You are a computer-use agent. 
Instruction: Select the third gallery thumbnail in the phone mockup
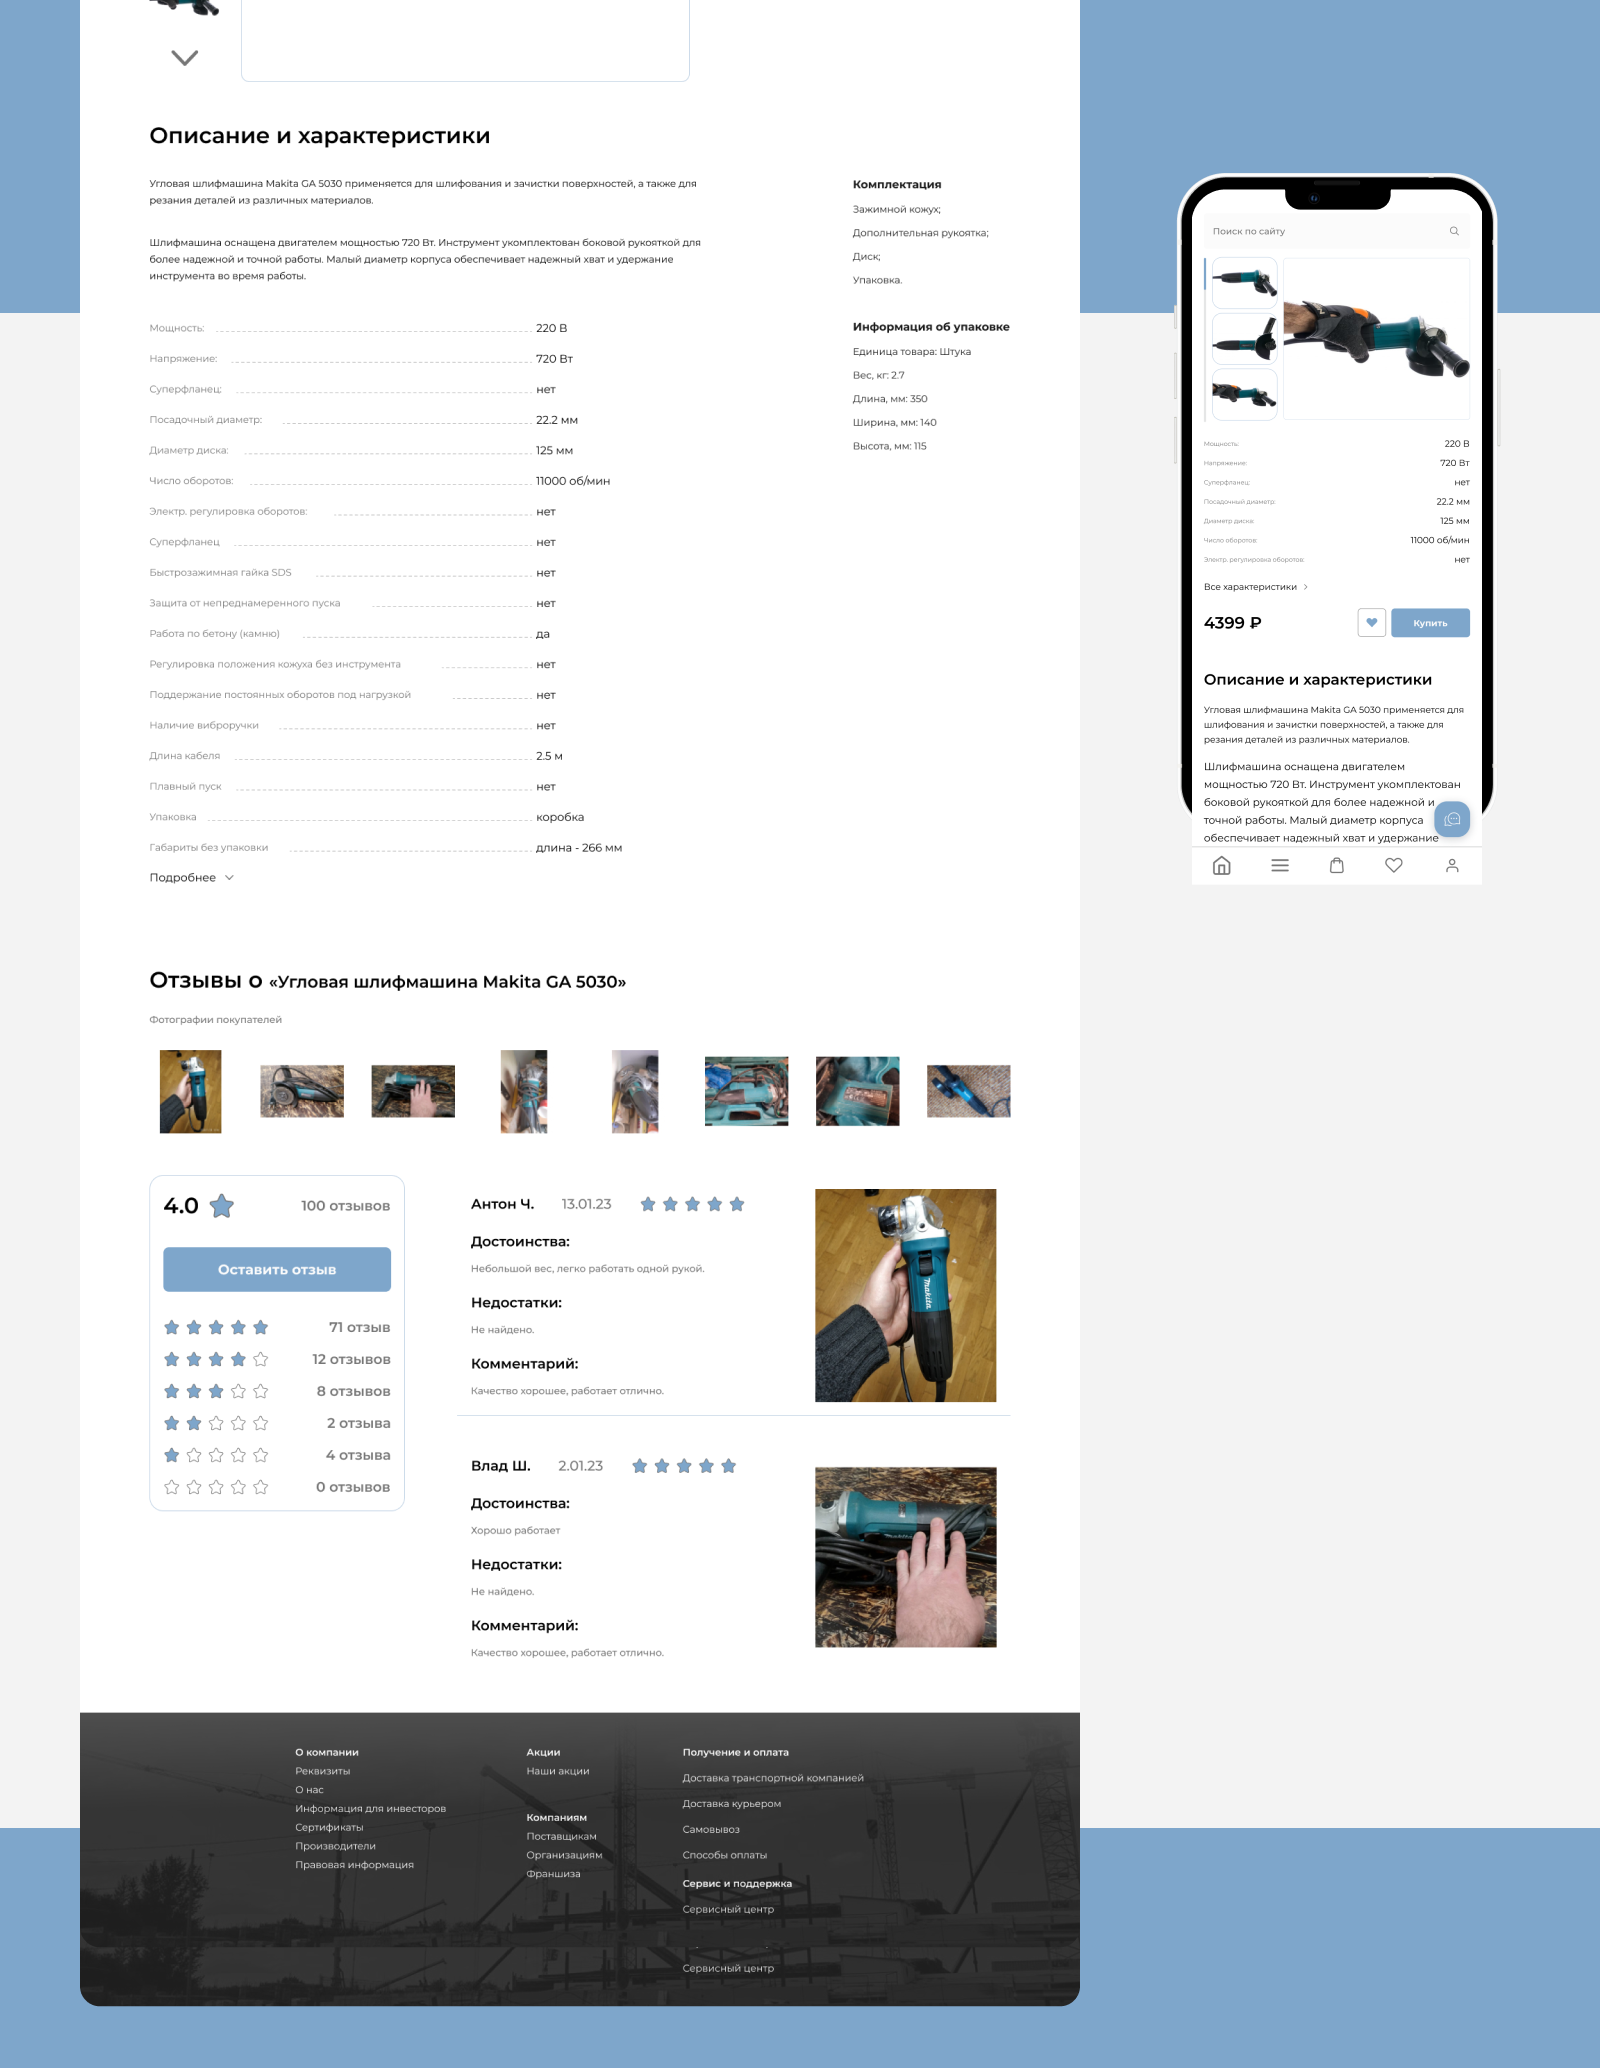click(1244, 394)
